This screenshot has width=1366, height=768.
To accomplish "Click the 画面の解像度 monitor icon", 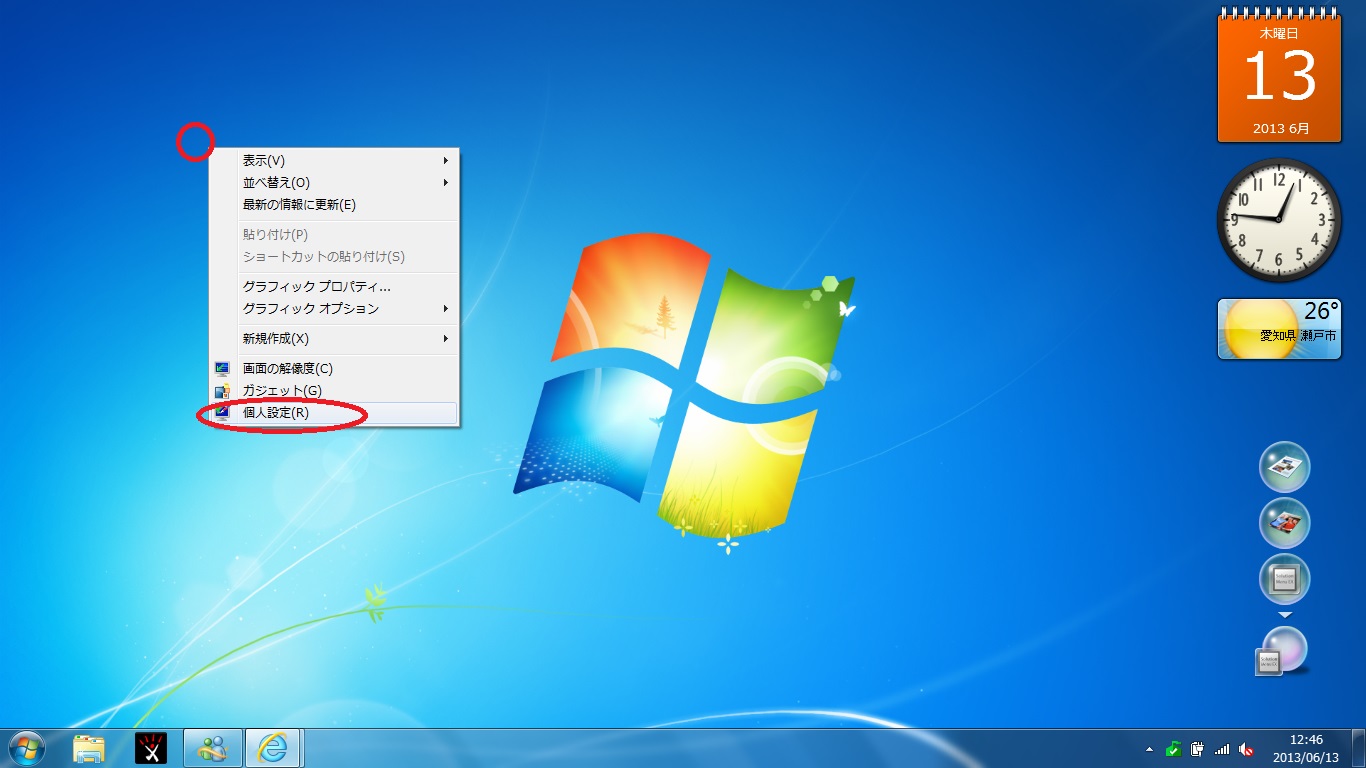I will 222,368.
